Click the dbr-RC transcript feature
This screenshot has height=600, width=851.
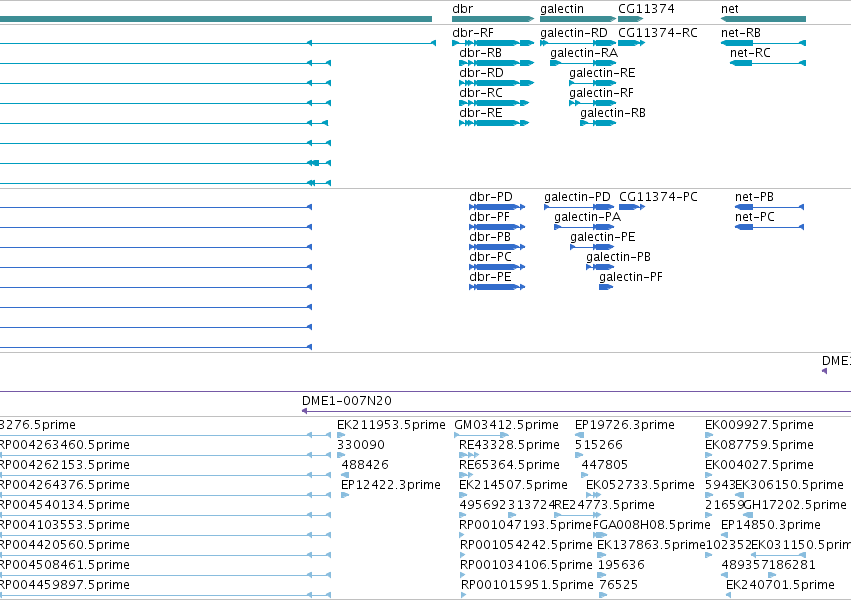point(494,103)
